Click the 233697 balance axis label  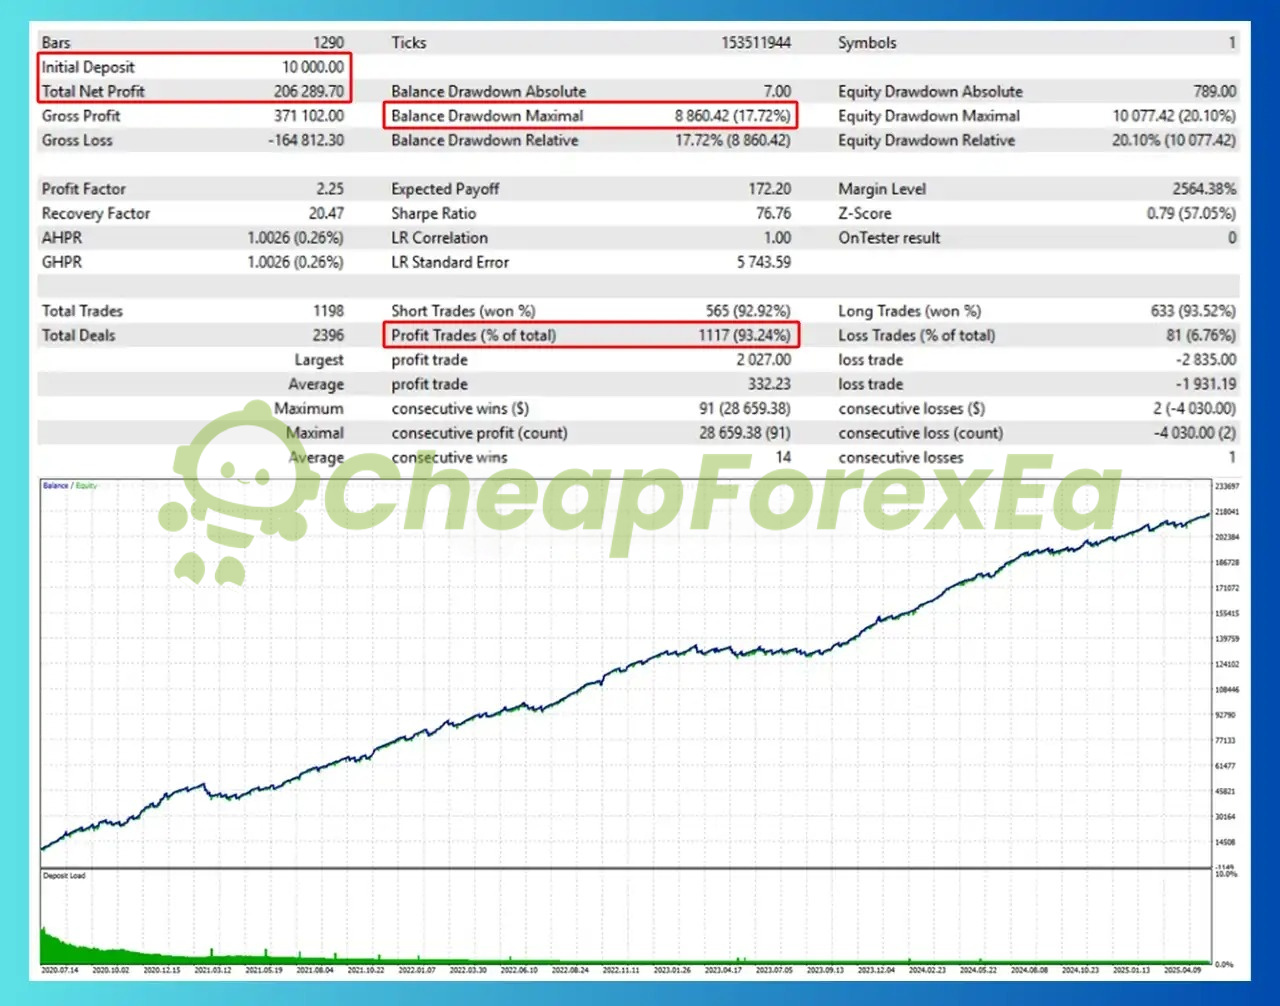coord(1227,486)
